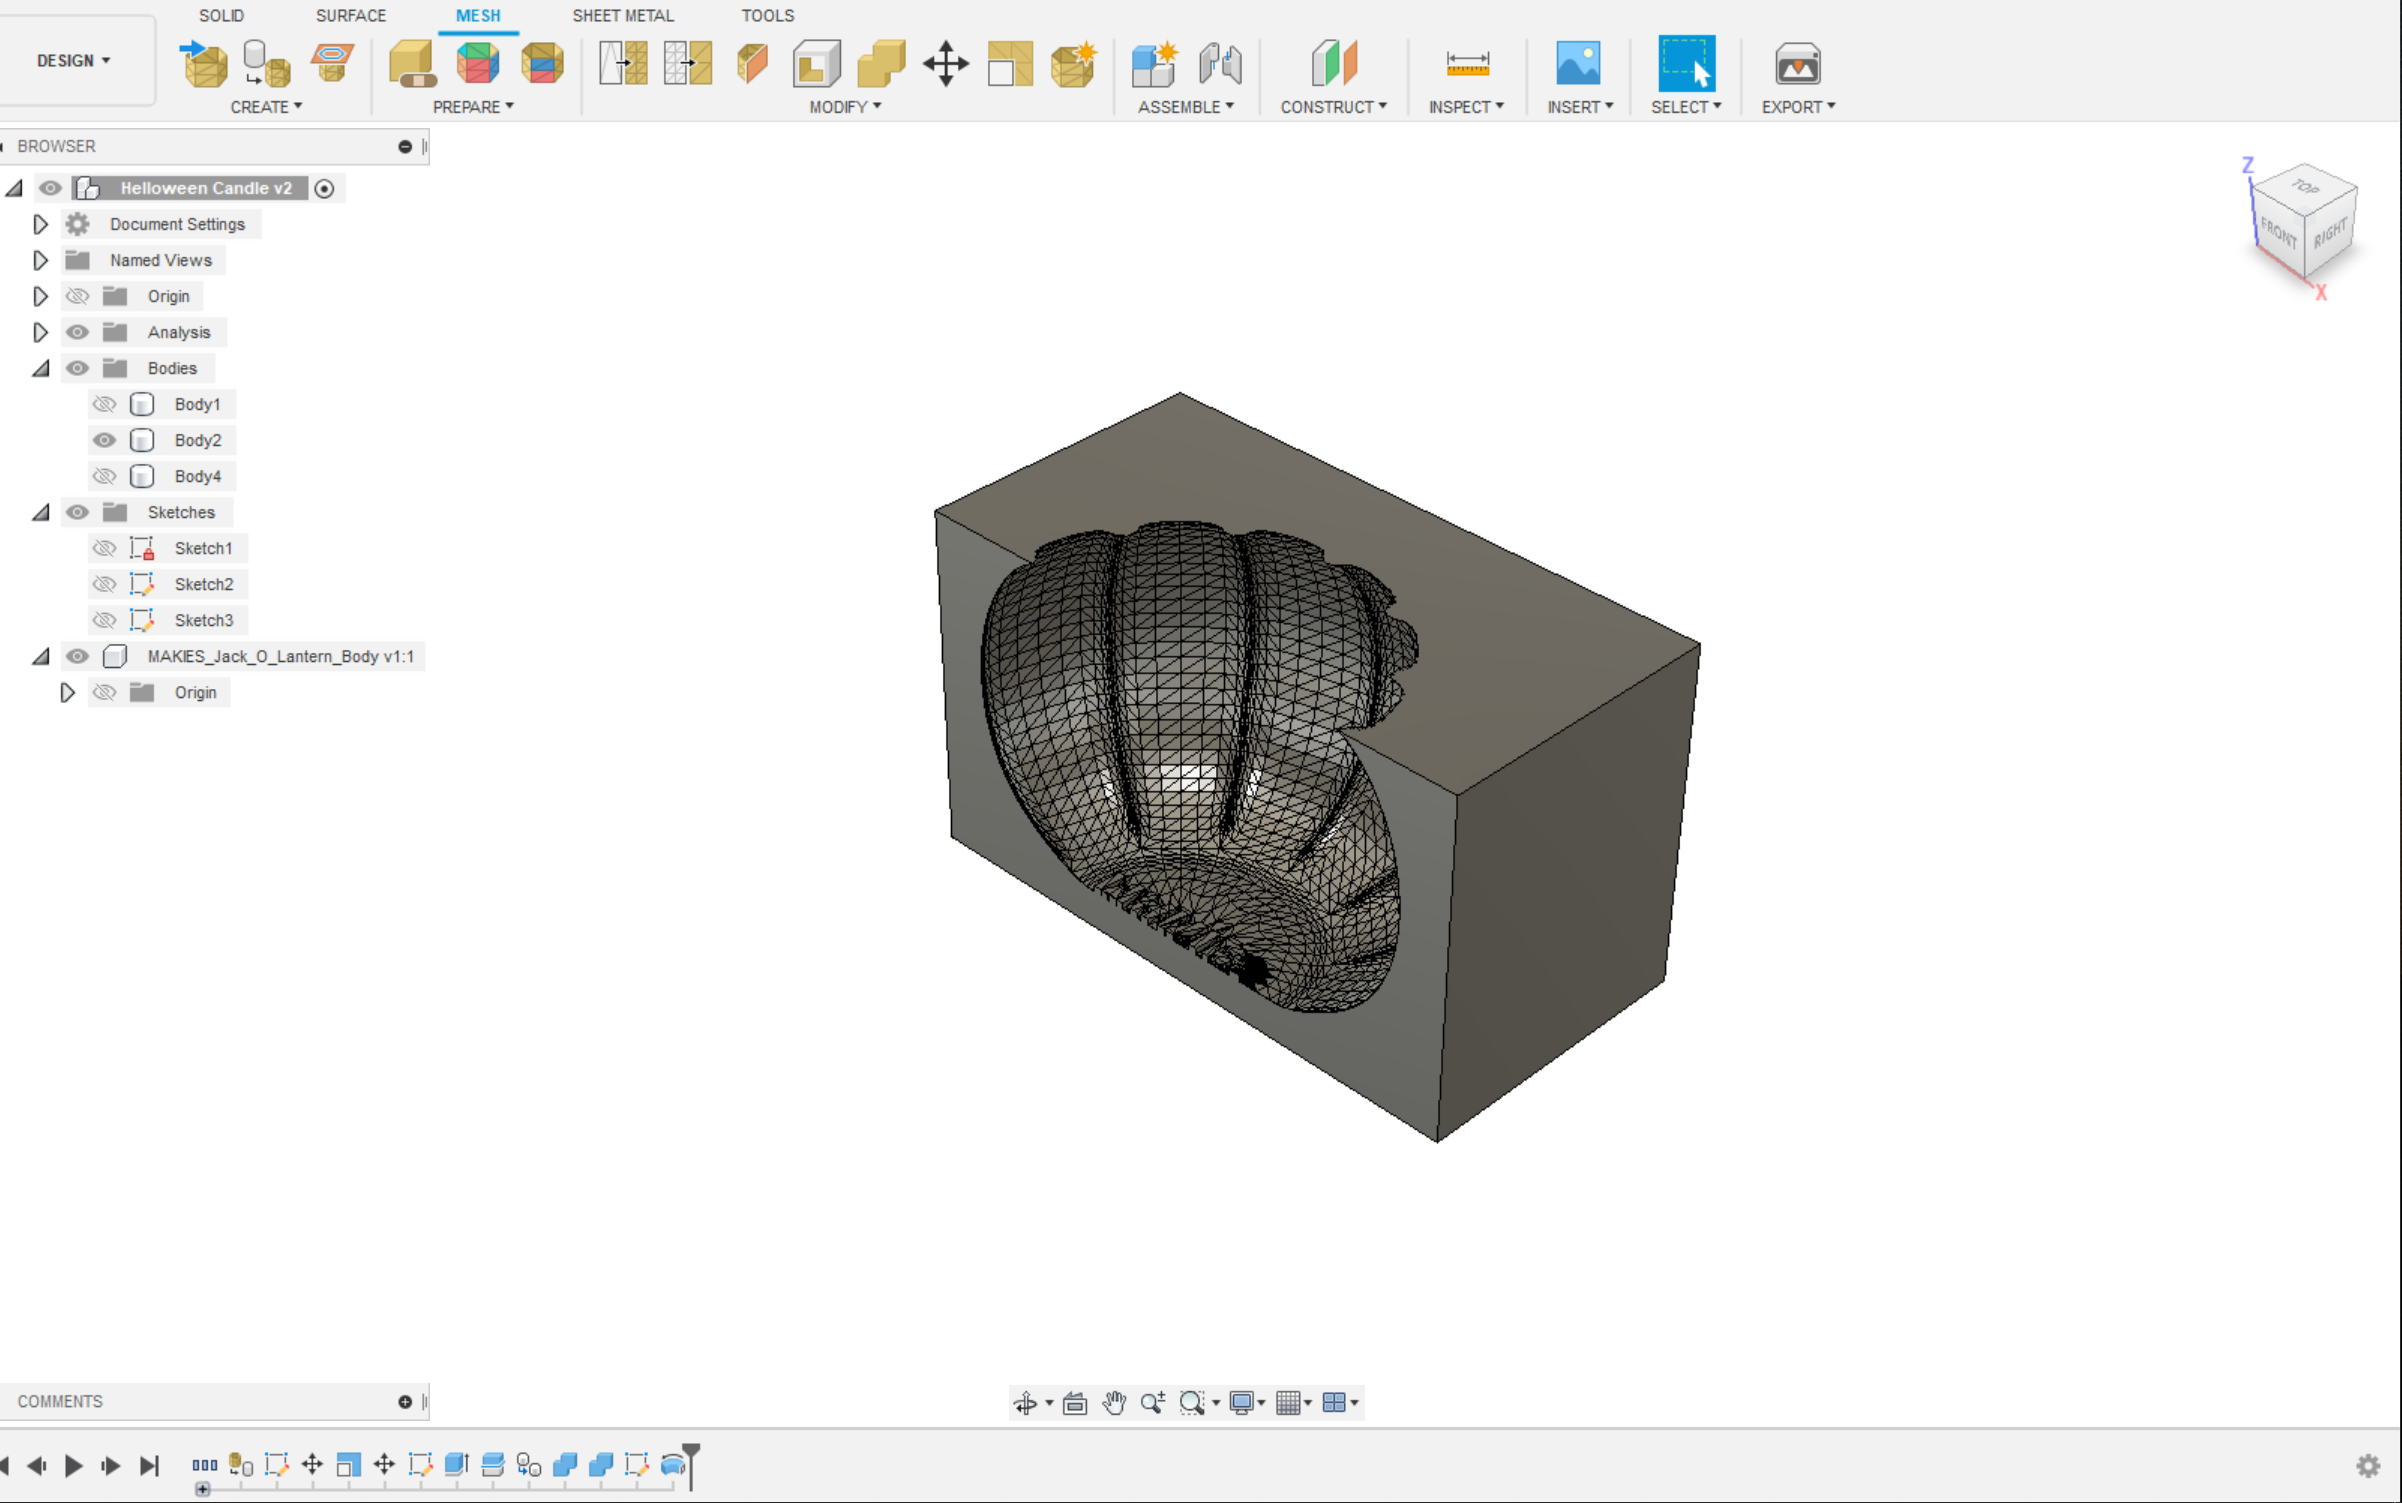
Task: Activate the Pan hand tool
Action: [x=1114, y=1403]
